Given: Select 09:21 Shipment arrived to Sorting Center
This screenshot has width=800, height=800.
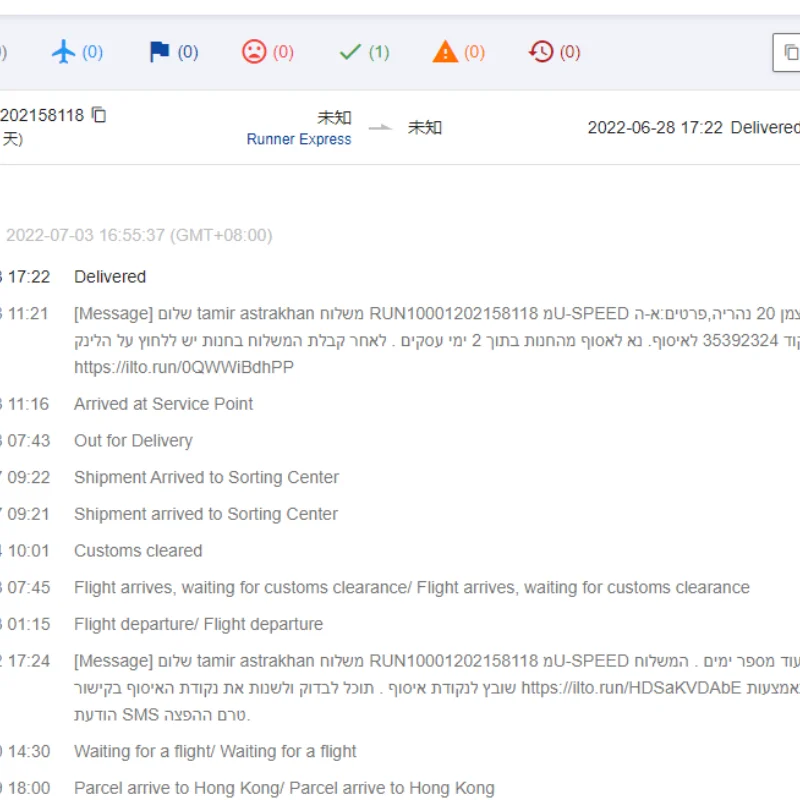Looking at the screenshot, I should (169, 514).
